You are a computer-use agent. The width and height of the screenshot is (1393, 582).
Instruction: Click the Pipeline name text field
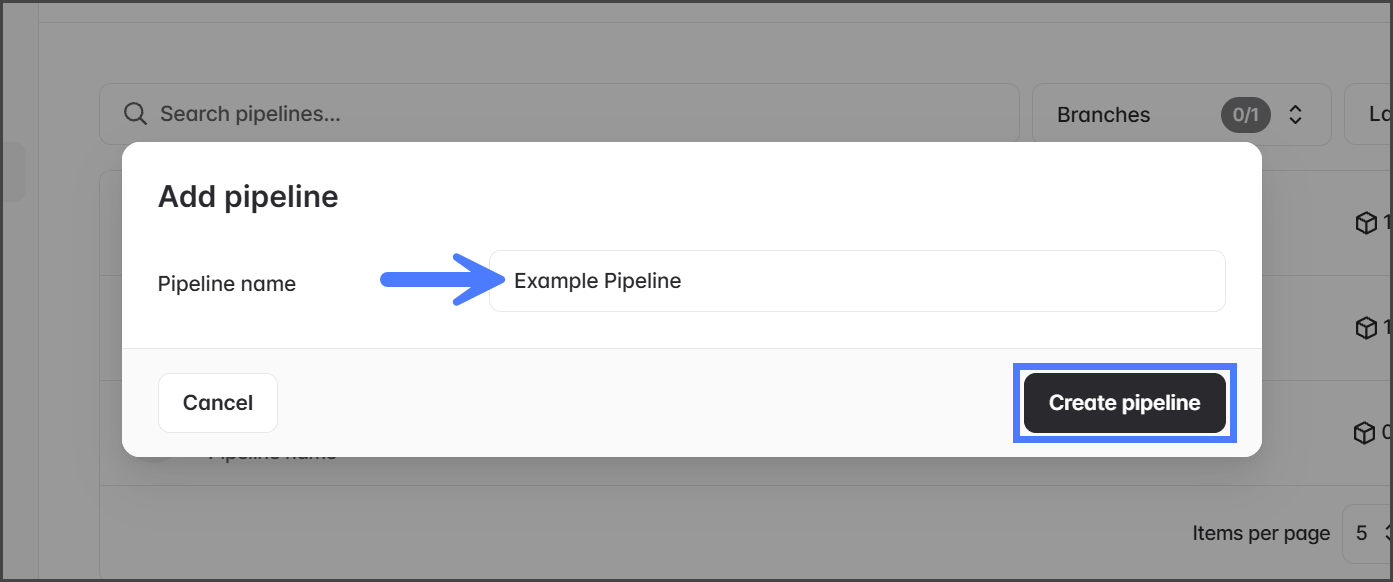tap(856, 281)
